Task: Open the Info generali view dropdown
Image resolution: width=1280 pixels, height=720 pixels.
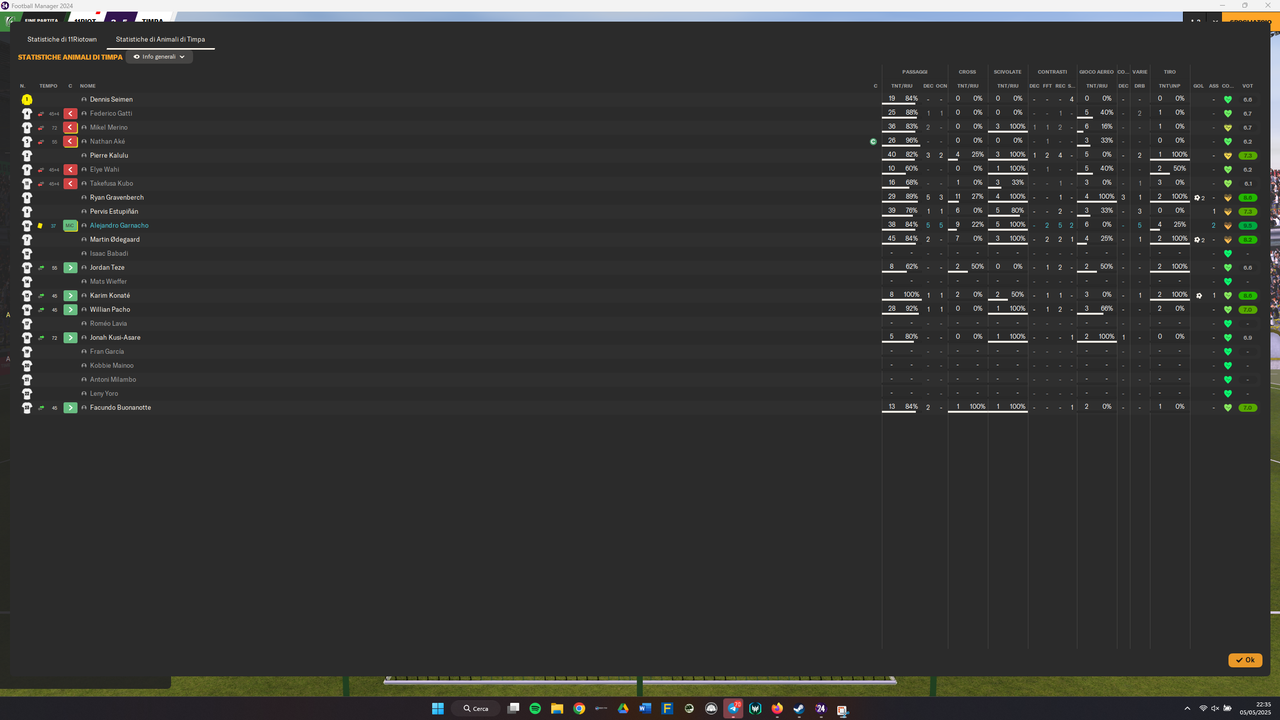Action: pyautogui.click(x=159, y=57)
